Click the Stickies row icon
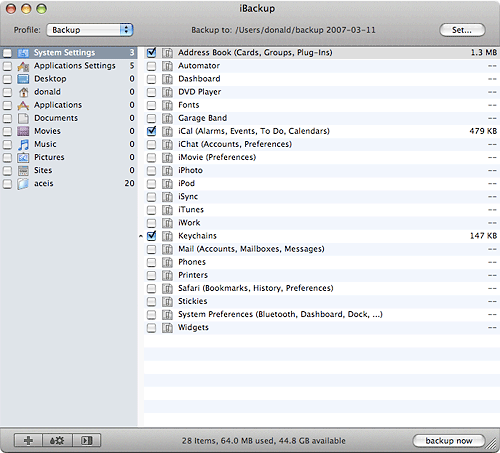This screenshot has width=500, height=453. click(x=167, y=302)
